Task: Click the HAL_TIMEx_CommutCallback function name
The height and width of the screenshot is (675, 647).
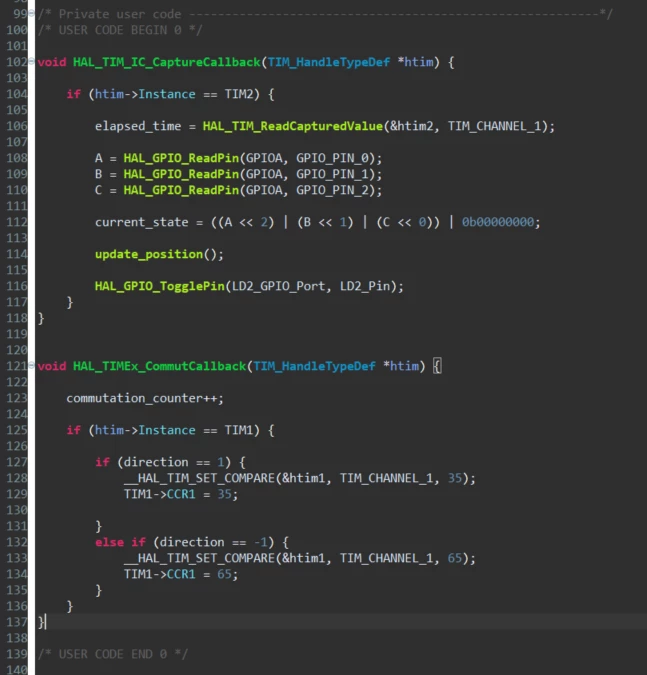Action: (x=159, y=366)
